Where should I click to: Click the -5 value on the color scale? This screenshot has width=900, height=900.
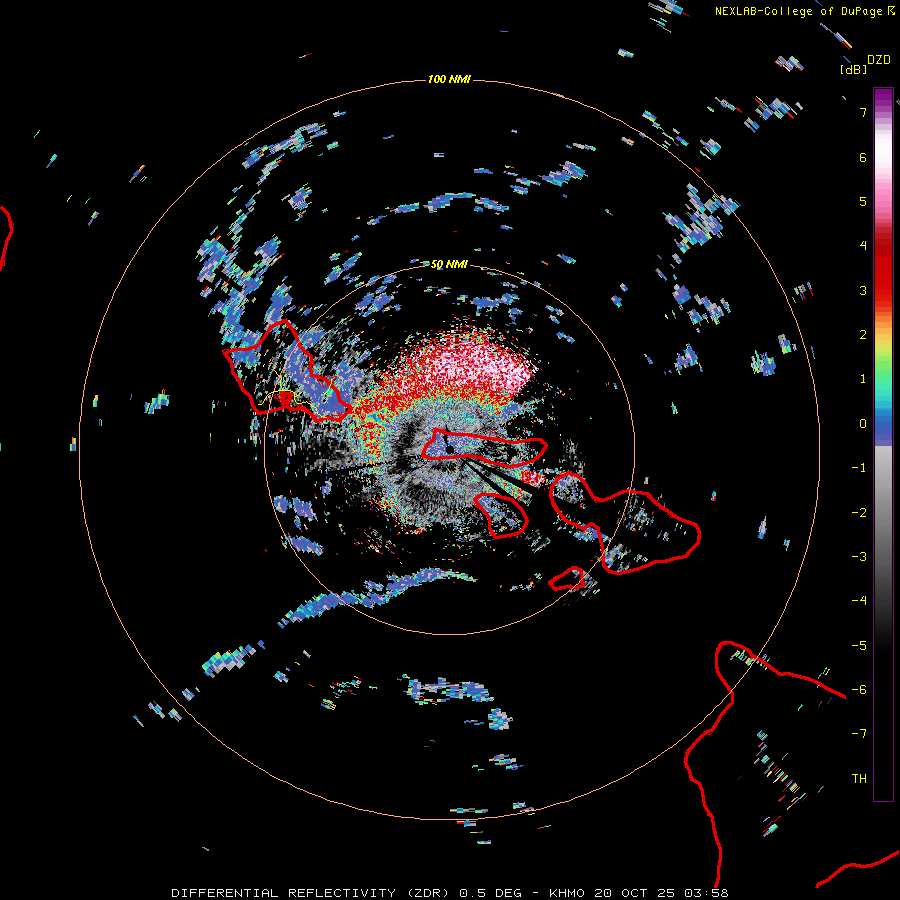859,646
